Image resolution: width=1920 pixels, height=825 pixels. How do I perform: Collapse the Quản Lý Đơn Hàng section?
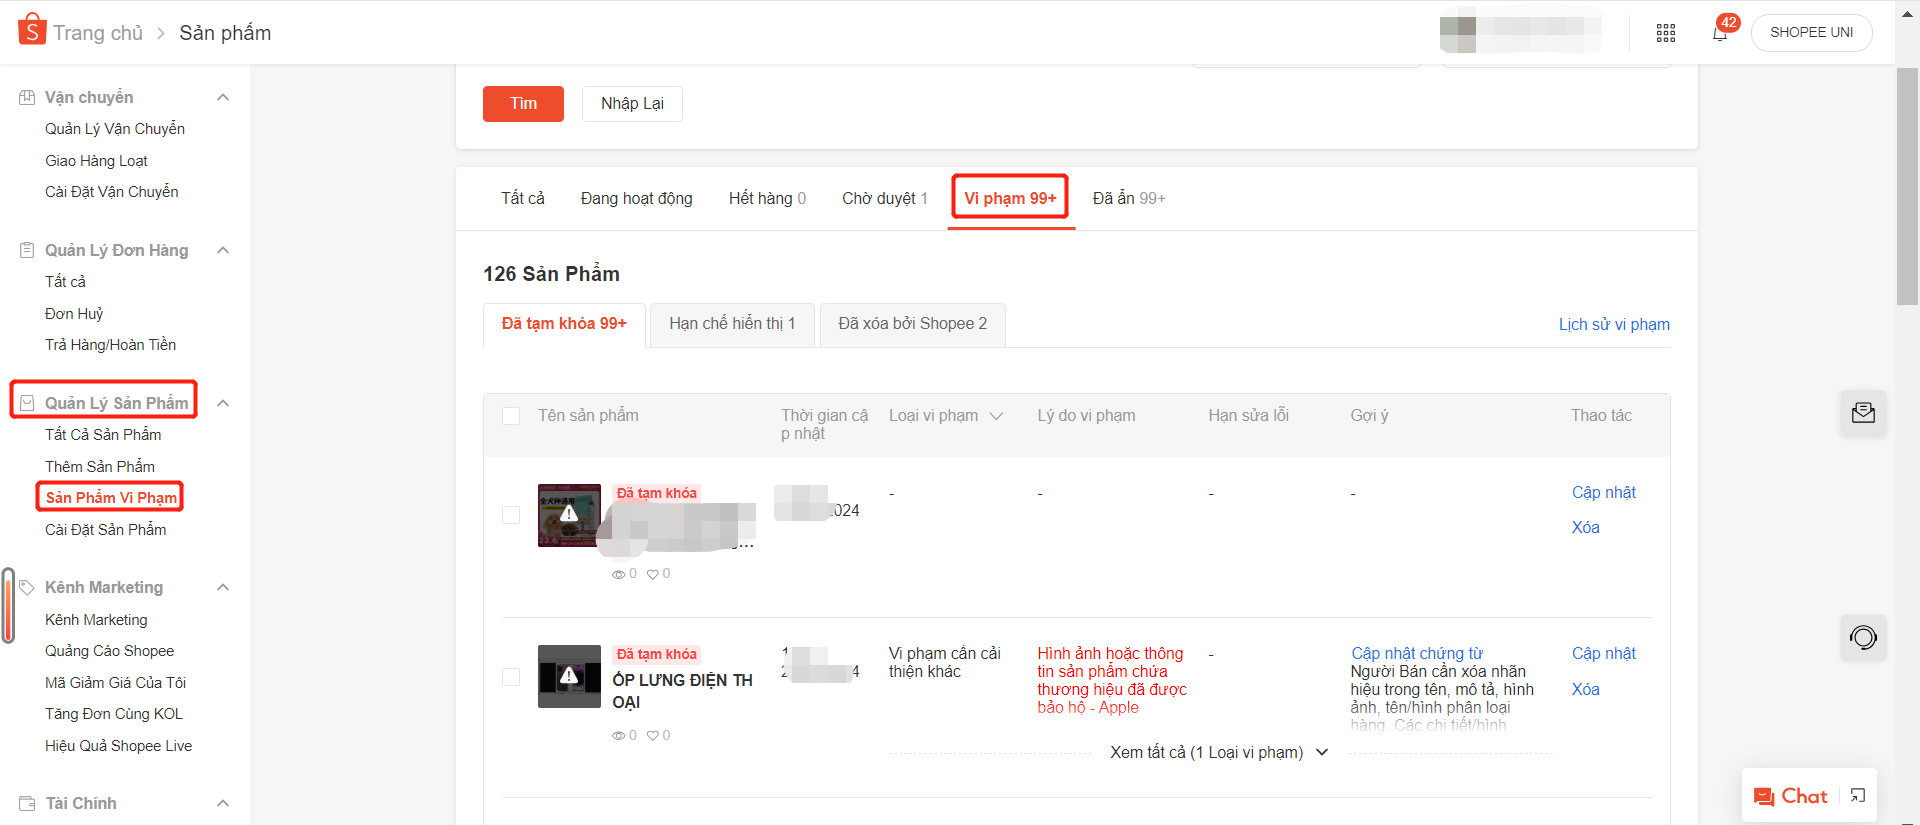[x=223, y=250]
